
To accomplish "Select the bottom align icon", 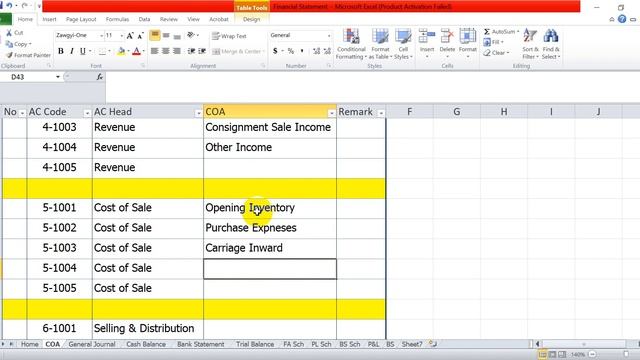I will point(177,36).
